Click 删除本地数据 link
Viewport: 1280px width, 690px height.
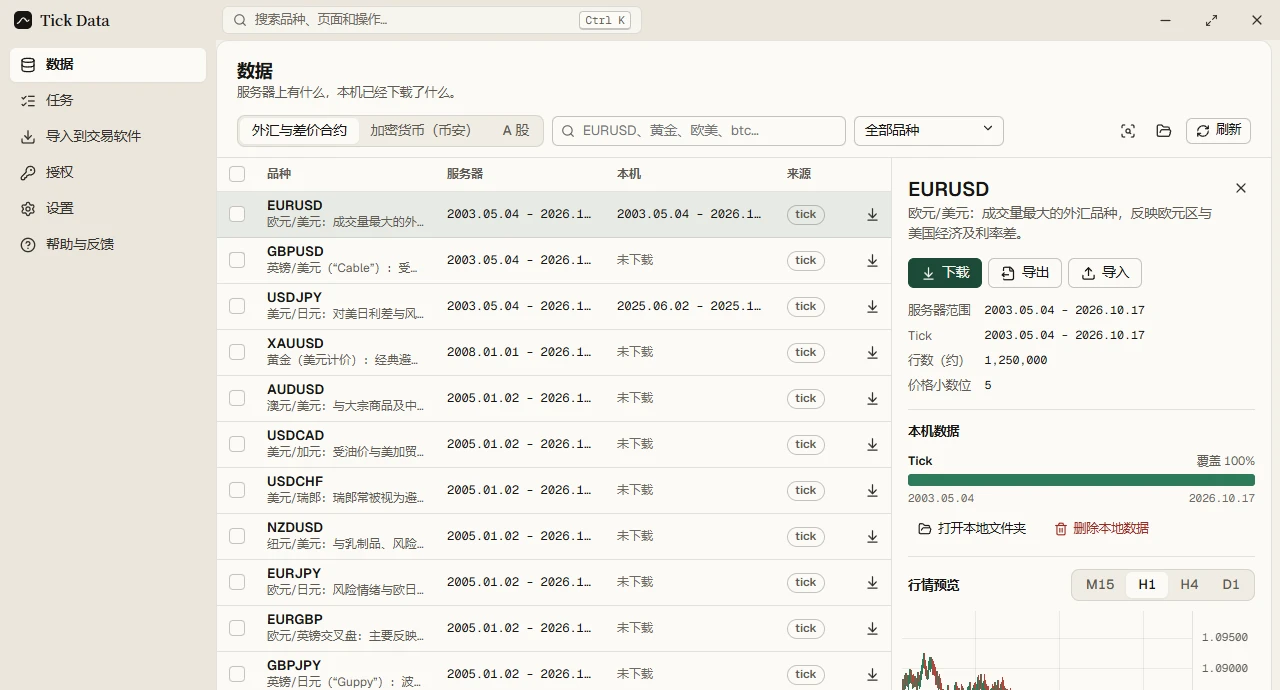tap(1101, 528)
